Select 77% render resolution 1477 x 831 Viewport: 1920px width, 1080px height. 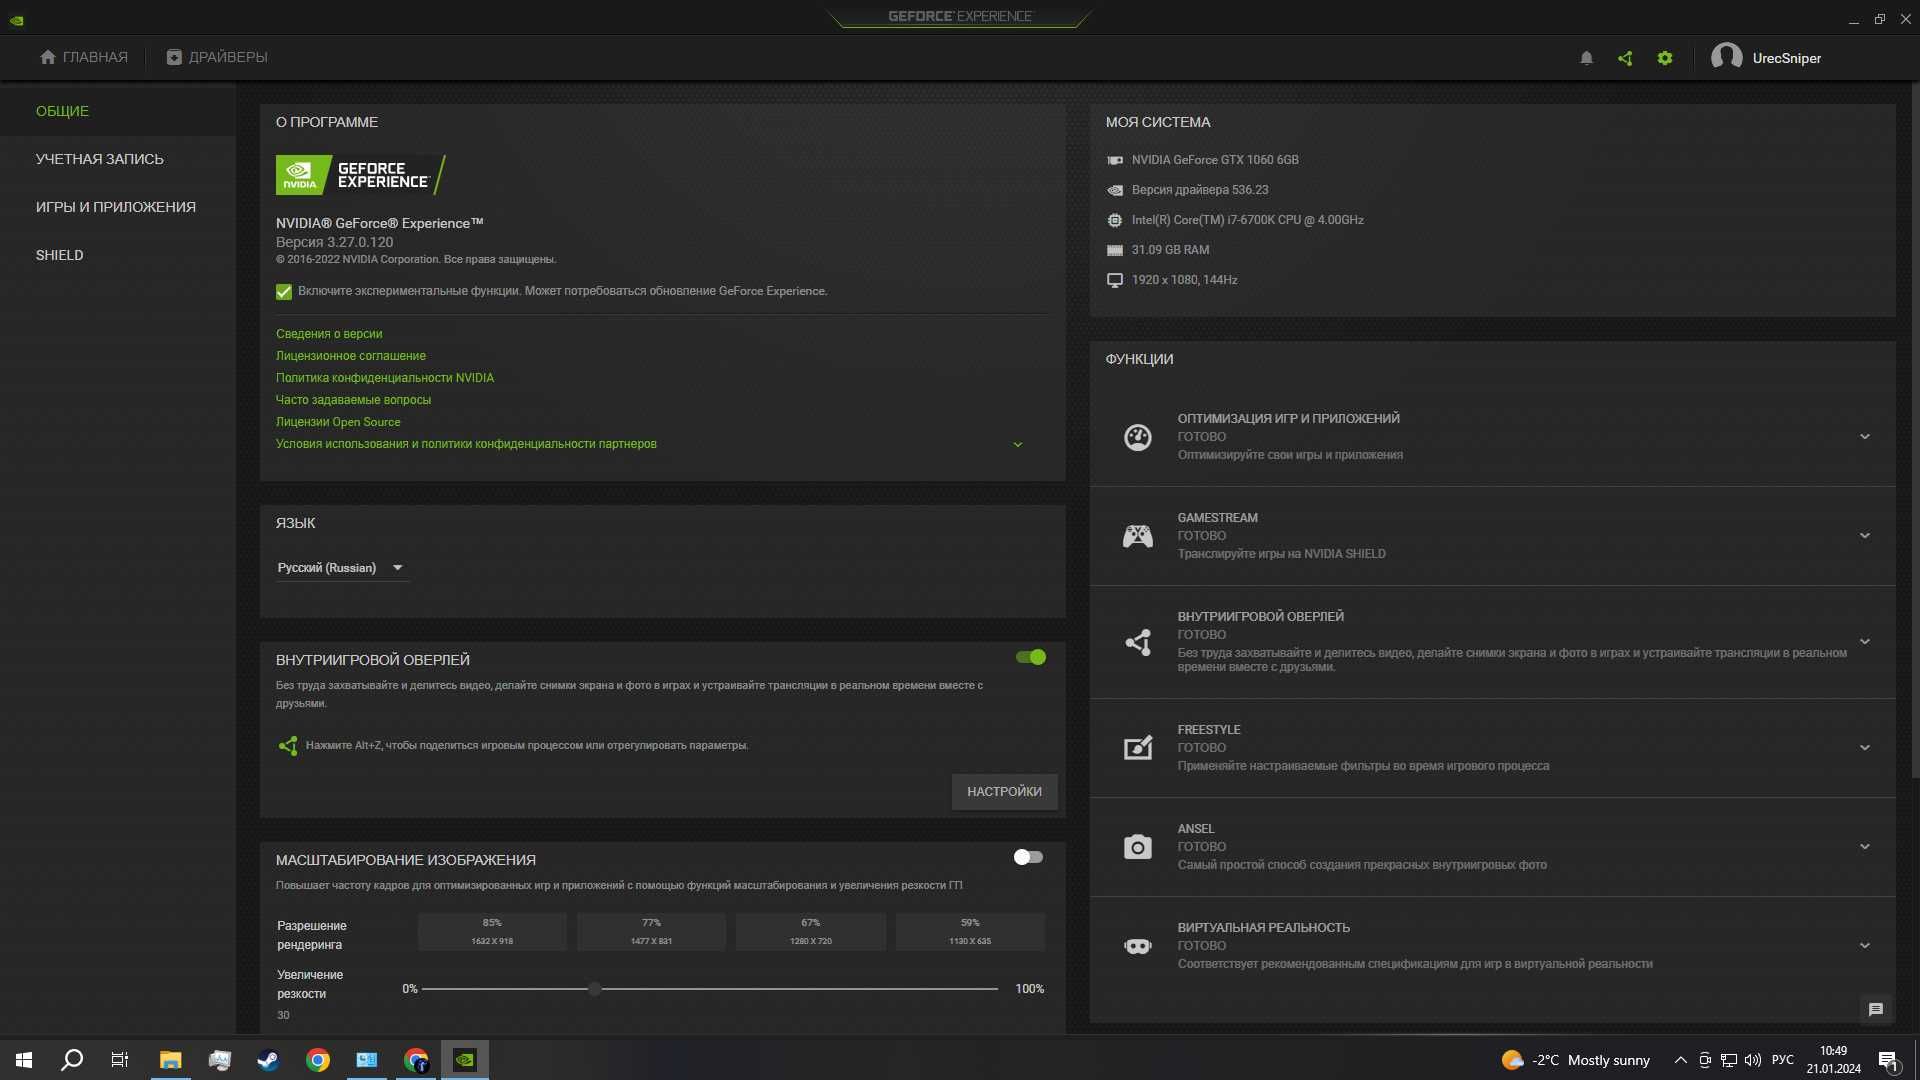coord(651,931)
